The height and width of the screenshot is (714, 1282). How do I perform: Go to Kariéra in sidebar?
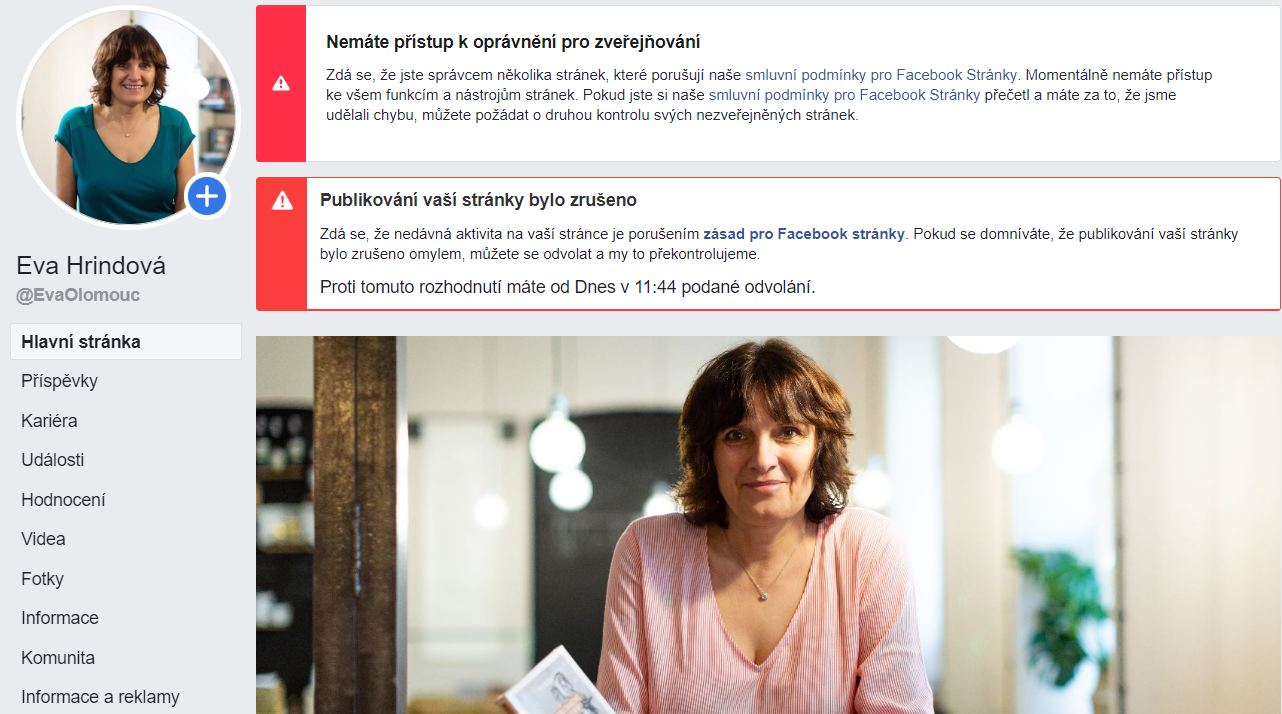pos(49,421)
